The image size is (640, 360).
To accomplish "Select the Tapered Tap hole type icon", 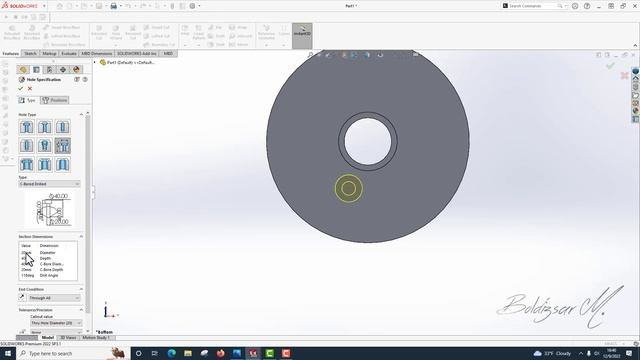I will [x=44, y=146].
